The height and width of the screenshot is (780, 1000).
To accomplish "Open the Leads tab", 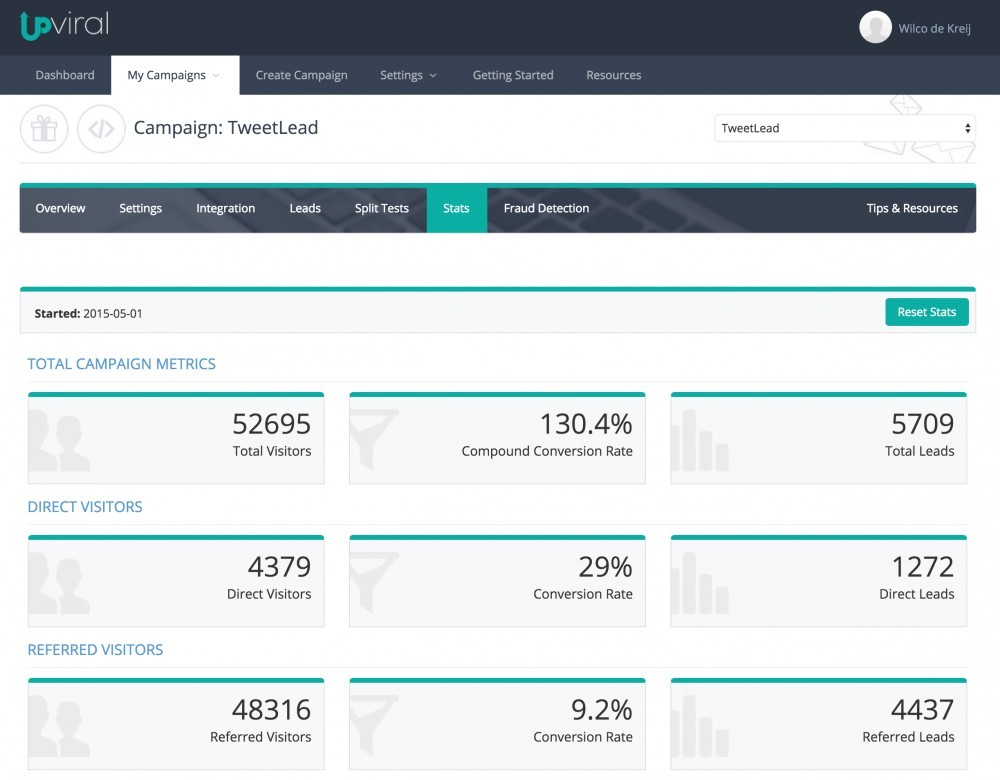I will (305, 209).
